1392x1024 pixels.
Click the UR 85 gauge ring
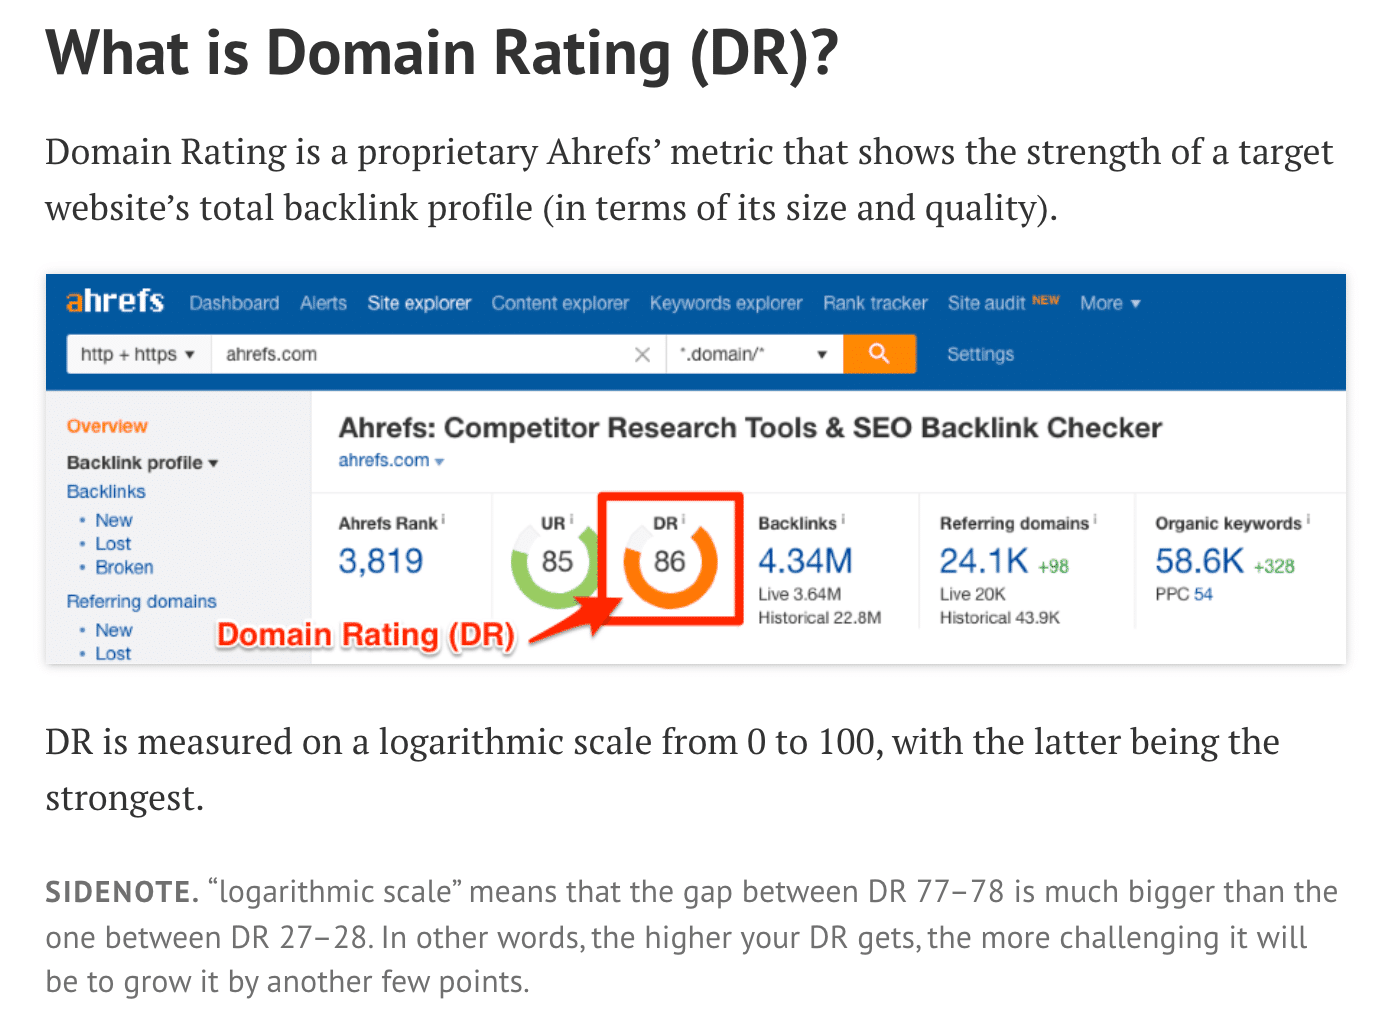tap(556, 563)
